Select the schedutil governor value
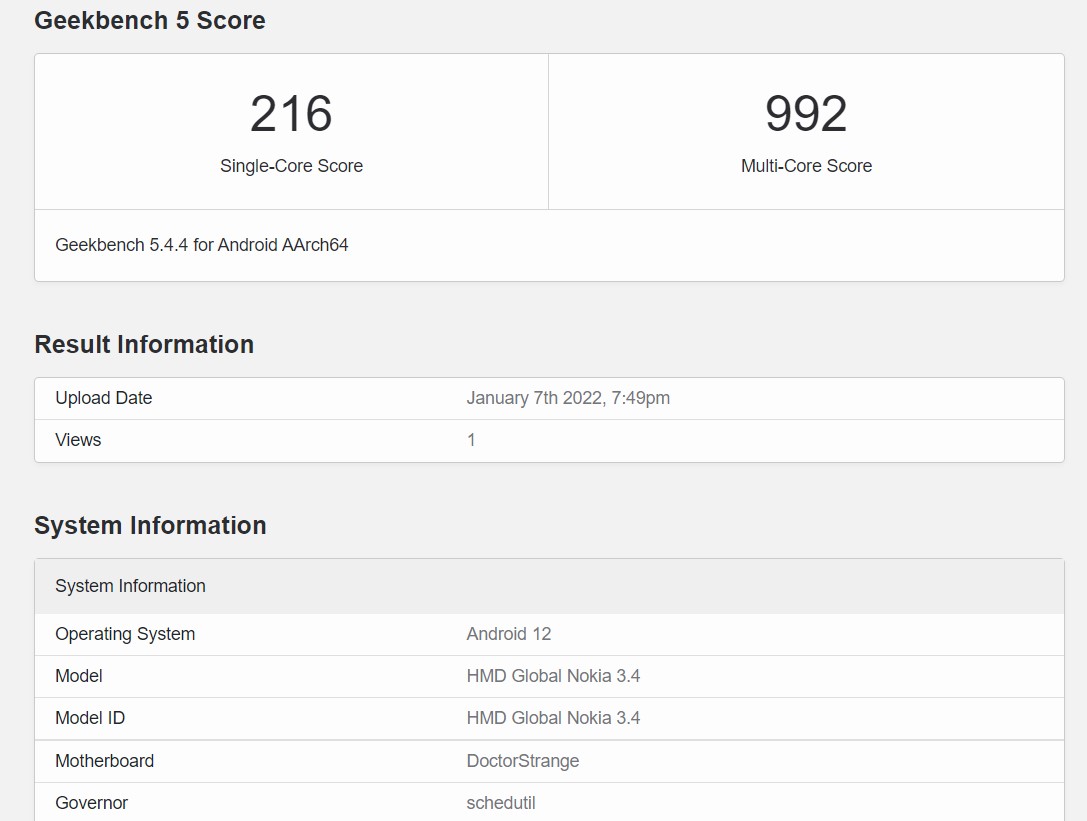1087x821 pixels. (501, 803)
